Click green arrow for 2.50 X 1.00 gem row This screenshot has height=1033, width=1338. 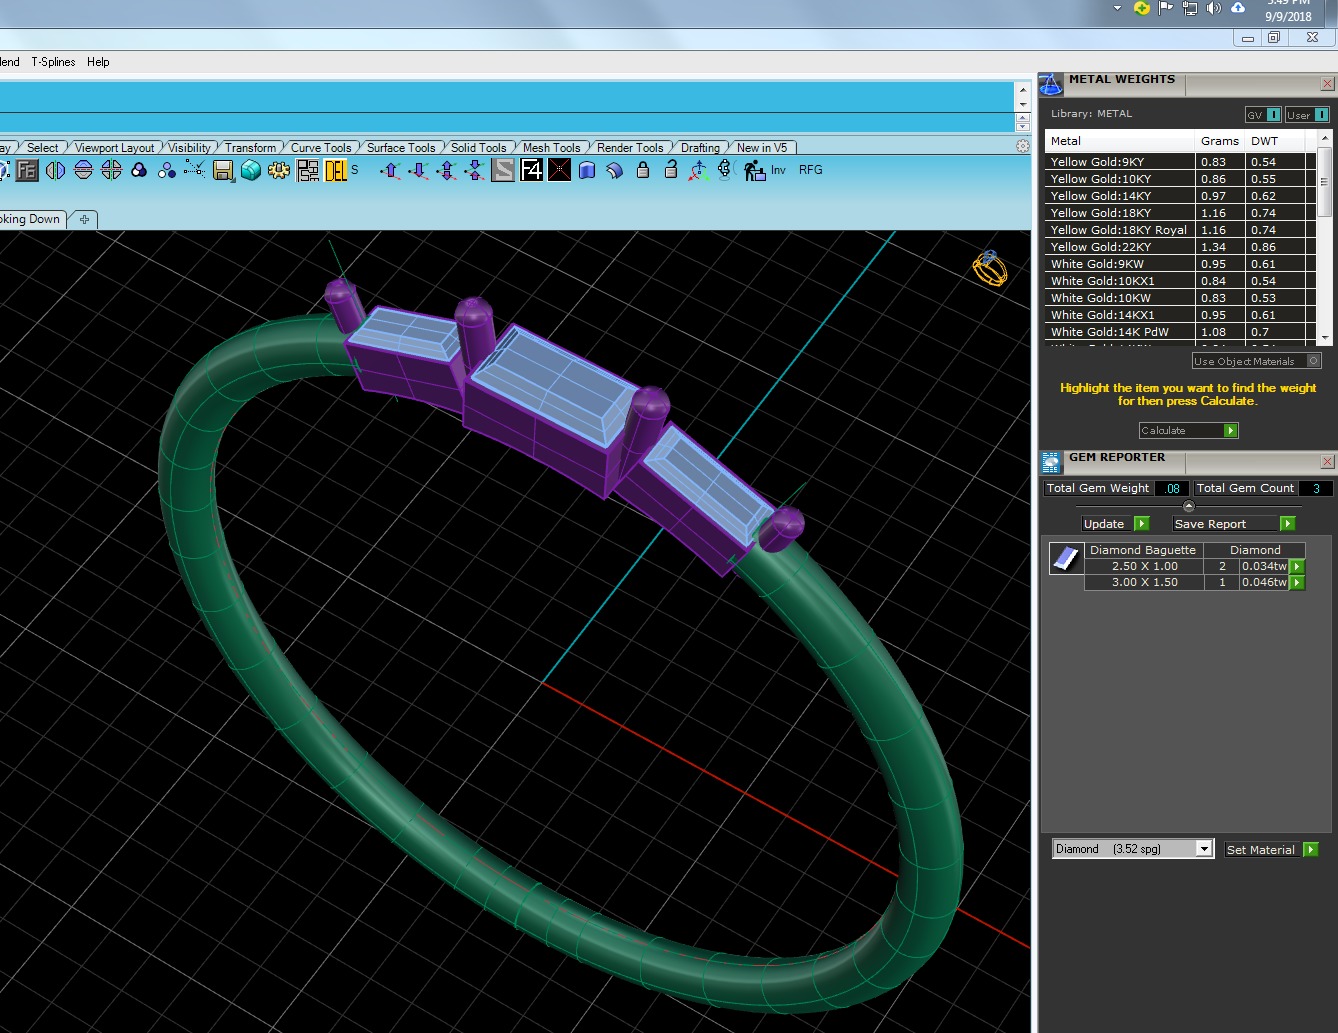click(x=1297, y=566)
